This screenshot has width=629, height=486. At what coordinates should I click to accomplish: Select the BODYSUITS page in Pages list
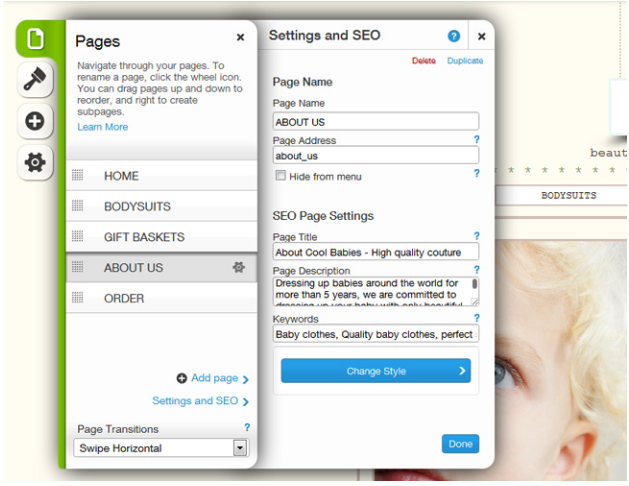(x=161, y=206)
